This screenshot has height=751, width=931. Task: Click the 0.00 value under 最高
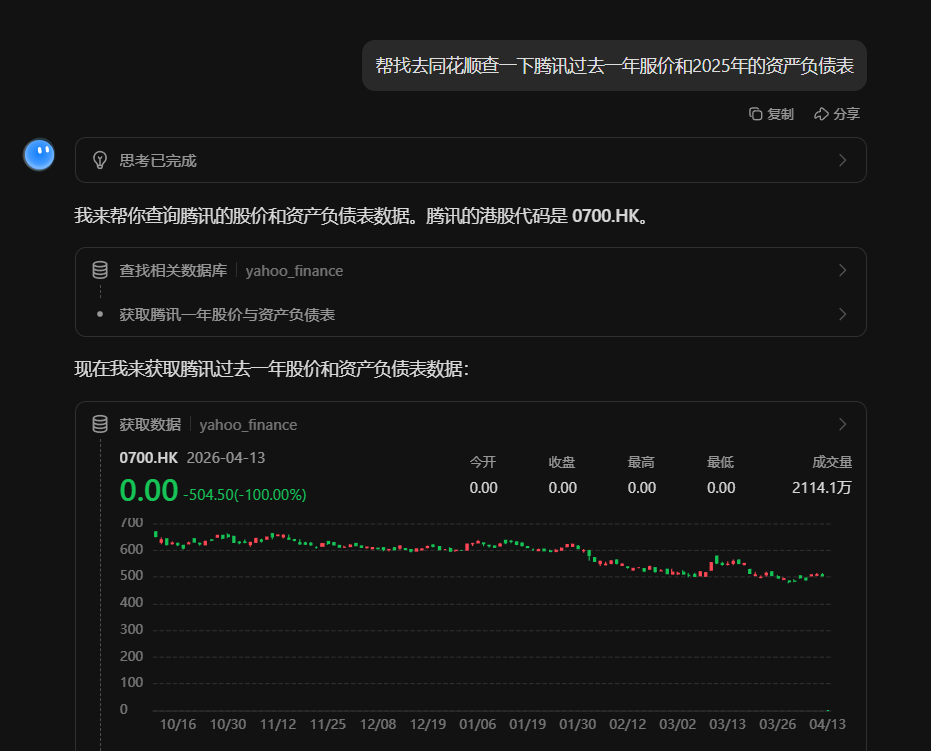click(x=642, y=488)
